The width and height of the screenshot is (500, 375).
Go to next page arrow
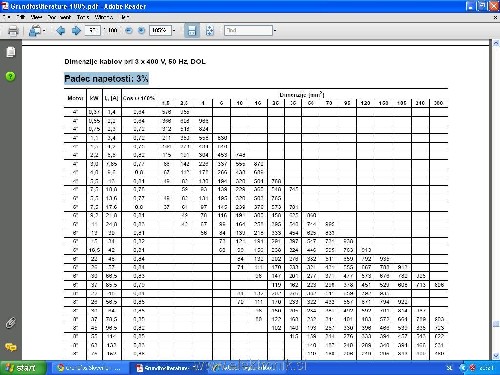[x=76, y=31]
